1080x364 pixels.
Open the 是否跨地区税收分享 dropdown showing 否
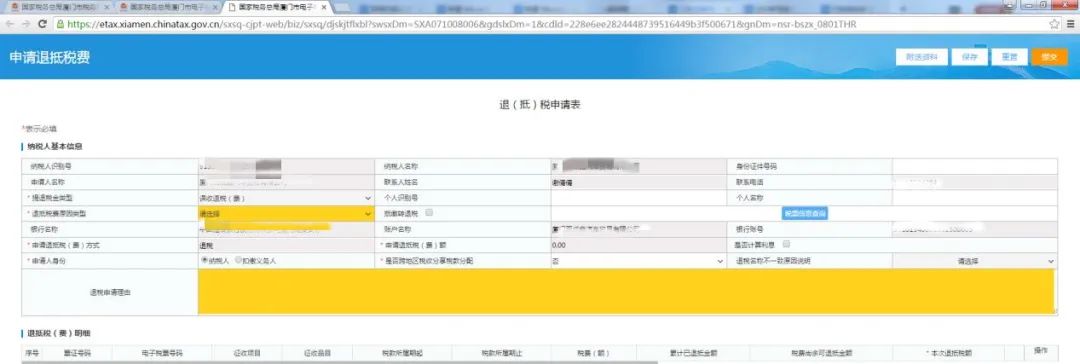(638, 261)
